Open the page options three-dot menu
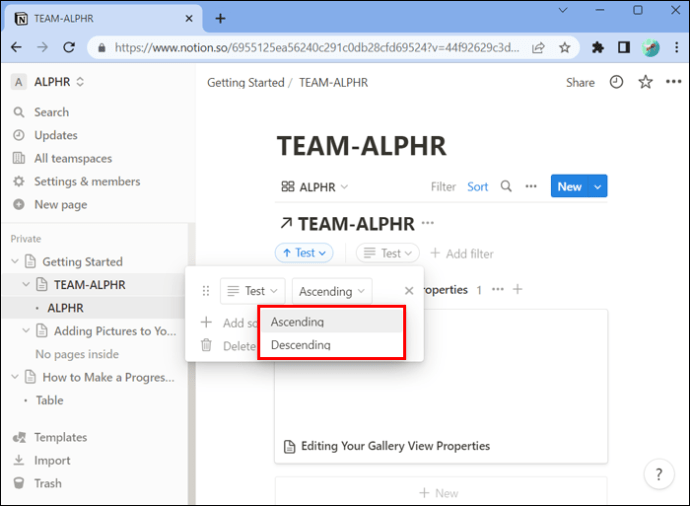The height and width of the screenshot is (506, 690). click(673, 82)
